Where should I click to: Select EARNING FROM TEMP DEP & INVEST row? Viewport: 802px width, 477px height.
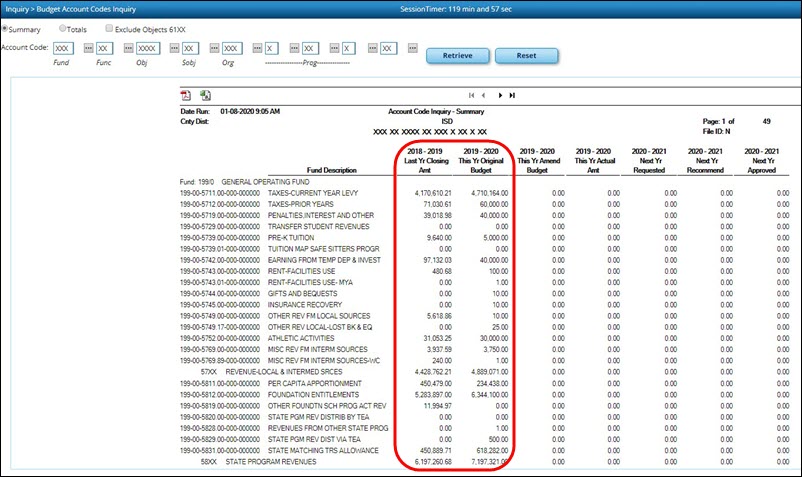click(324, 261)
